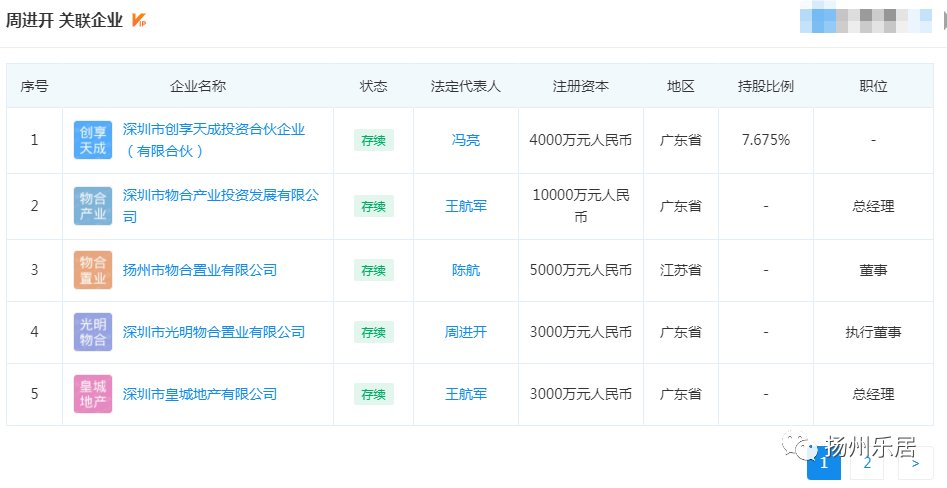
Task: Open the 物合置业 company logo
Action: (93, 270)
